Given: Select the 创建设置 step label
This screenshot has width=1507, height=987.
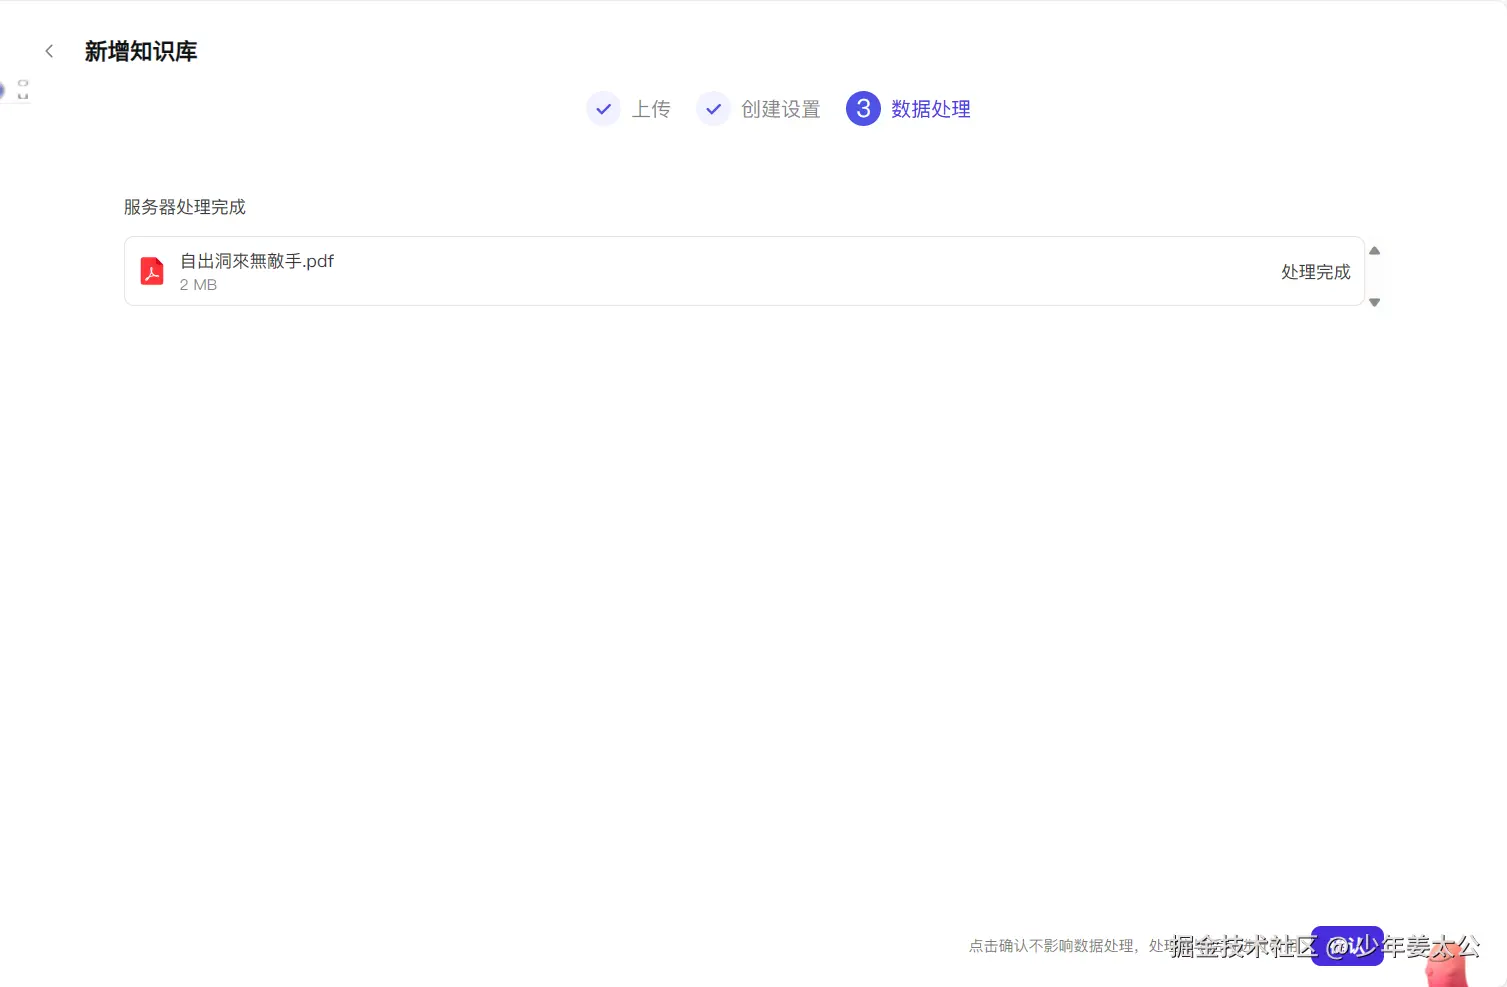Looking at the screenshot, I should 780,109.
